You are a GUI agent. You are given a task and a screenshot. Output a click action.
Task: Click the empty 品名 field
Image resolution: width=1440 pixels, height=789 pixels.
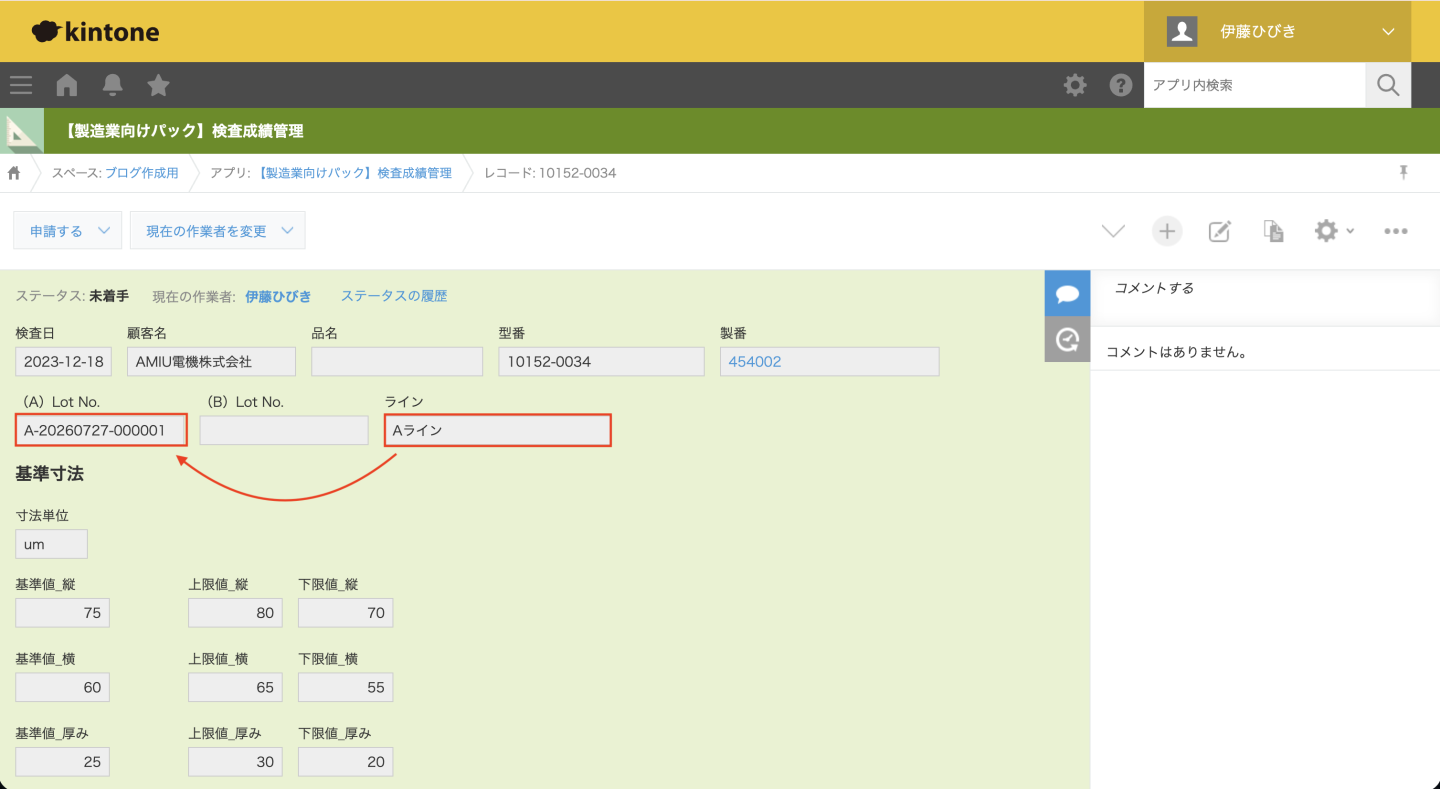click(x=397, y=362)
